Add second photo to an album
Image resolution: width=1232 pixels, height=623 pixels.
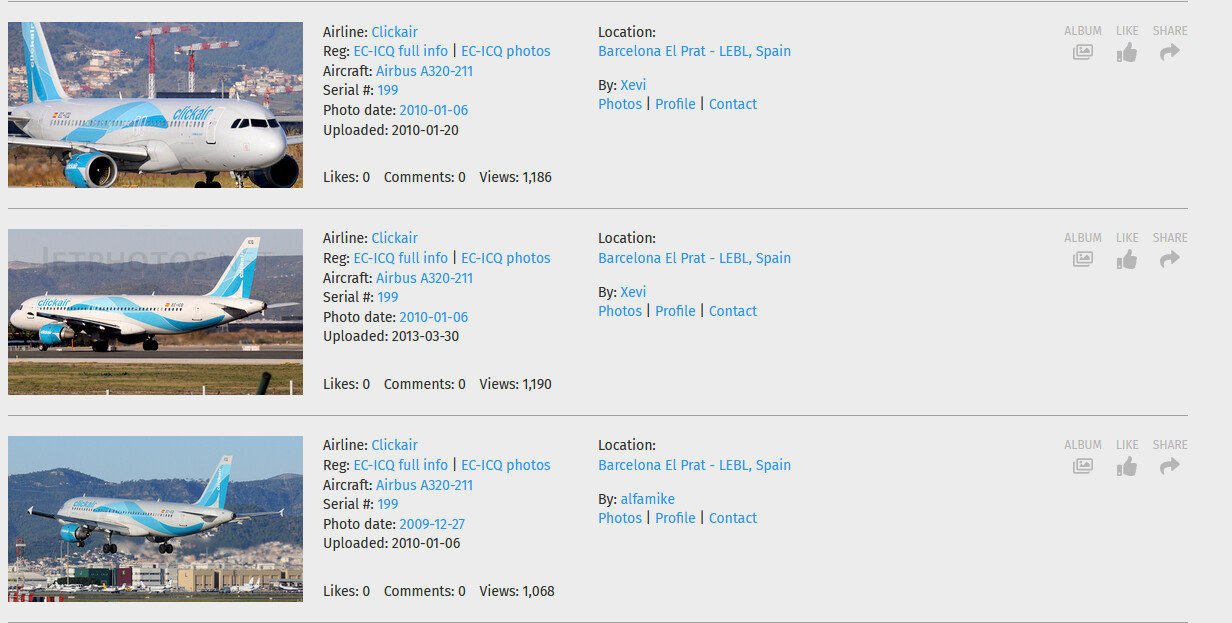tap(1082, 259)
